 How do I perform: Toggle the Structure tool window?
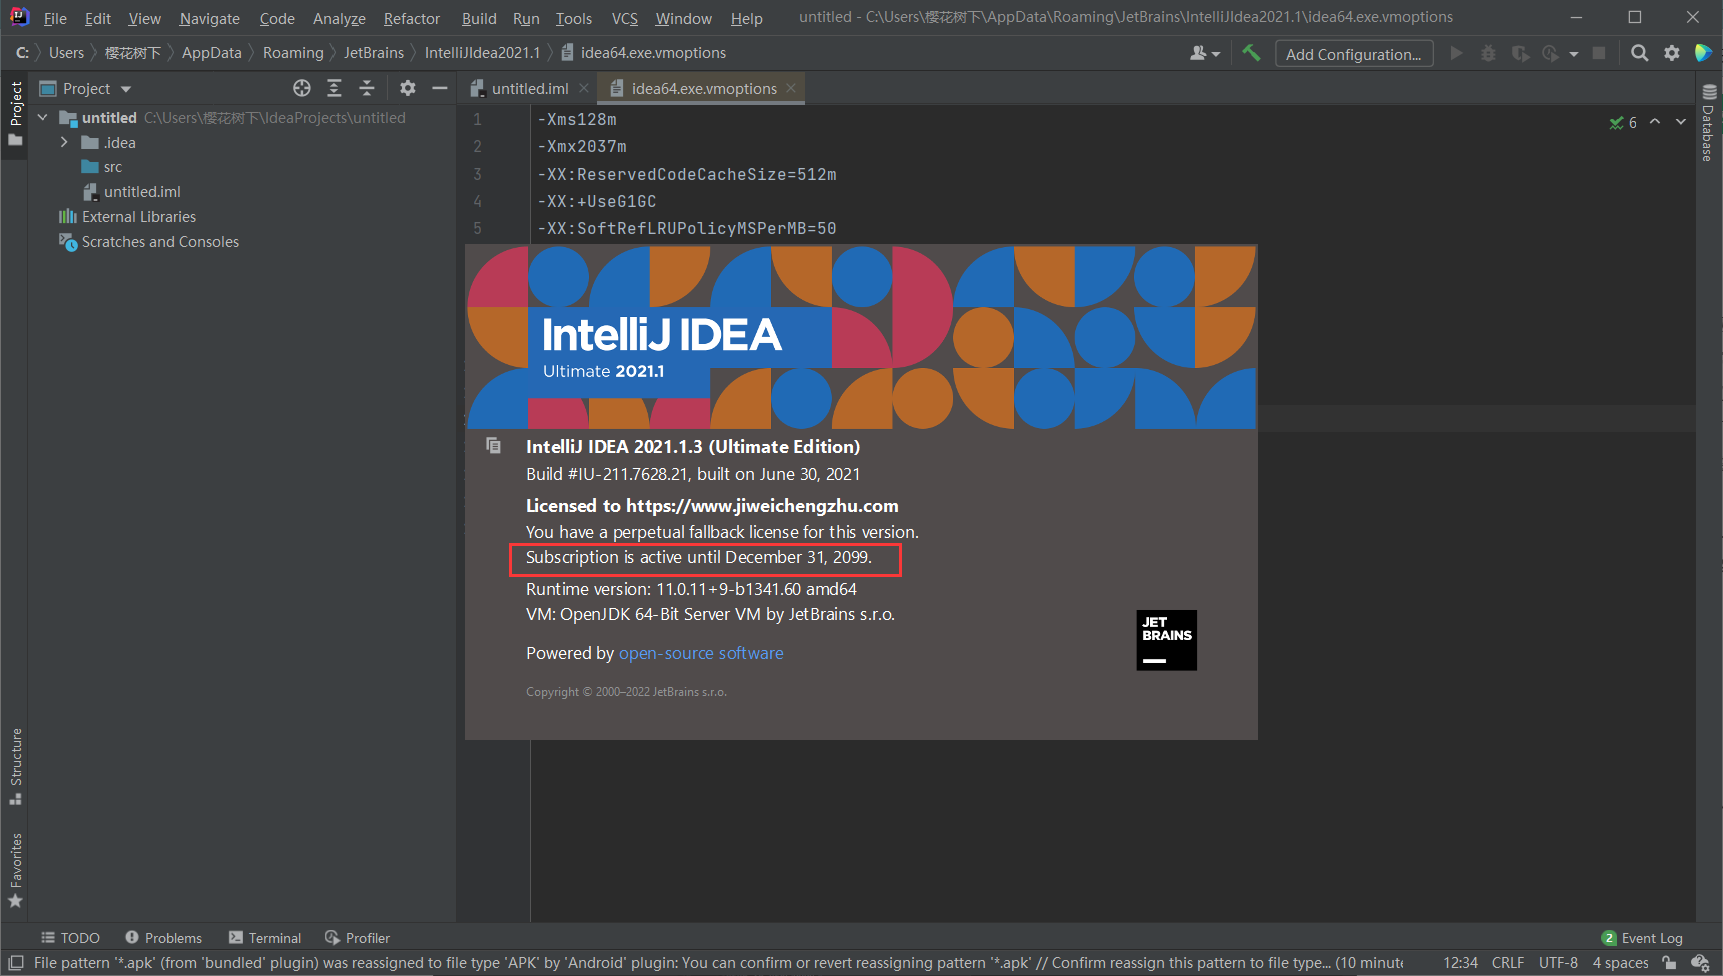point(16,766)
